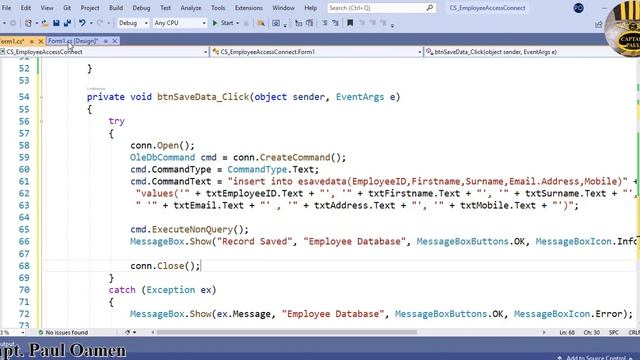This screenshot has width=640, height=360.
Task: Click the green No issues found status icon
Action: pyautogui.click(x=40, y=333)
